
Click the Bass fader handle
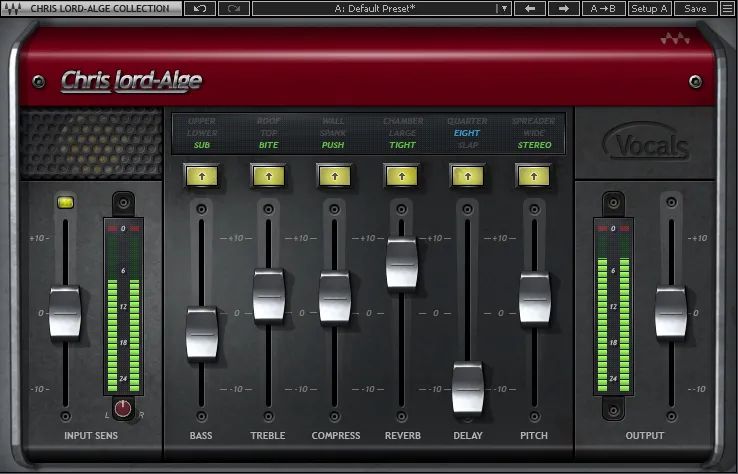(202, 334)
